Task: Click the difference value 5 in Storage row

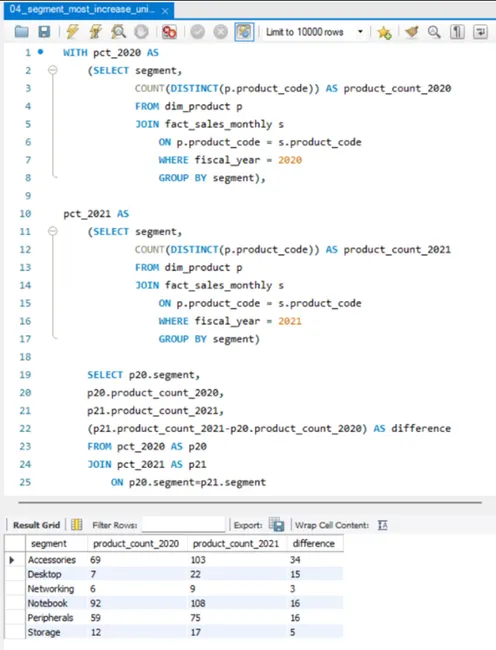Action: (293, 633)
